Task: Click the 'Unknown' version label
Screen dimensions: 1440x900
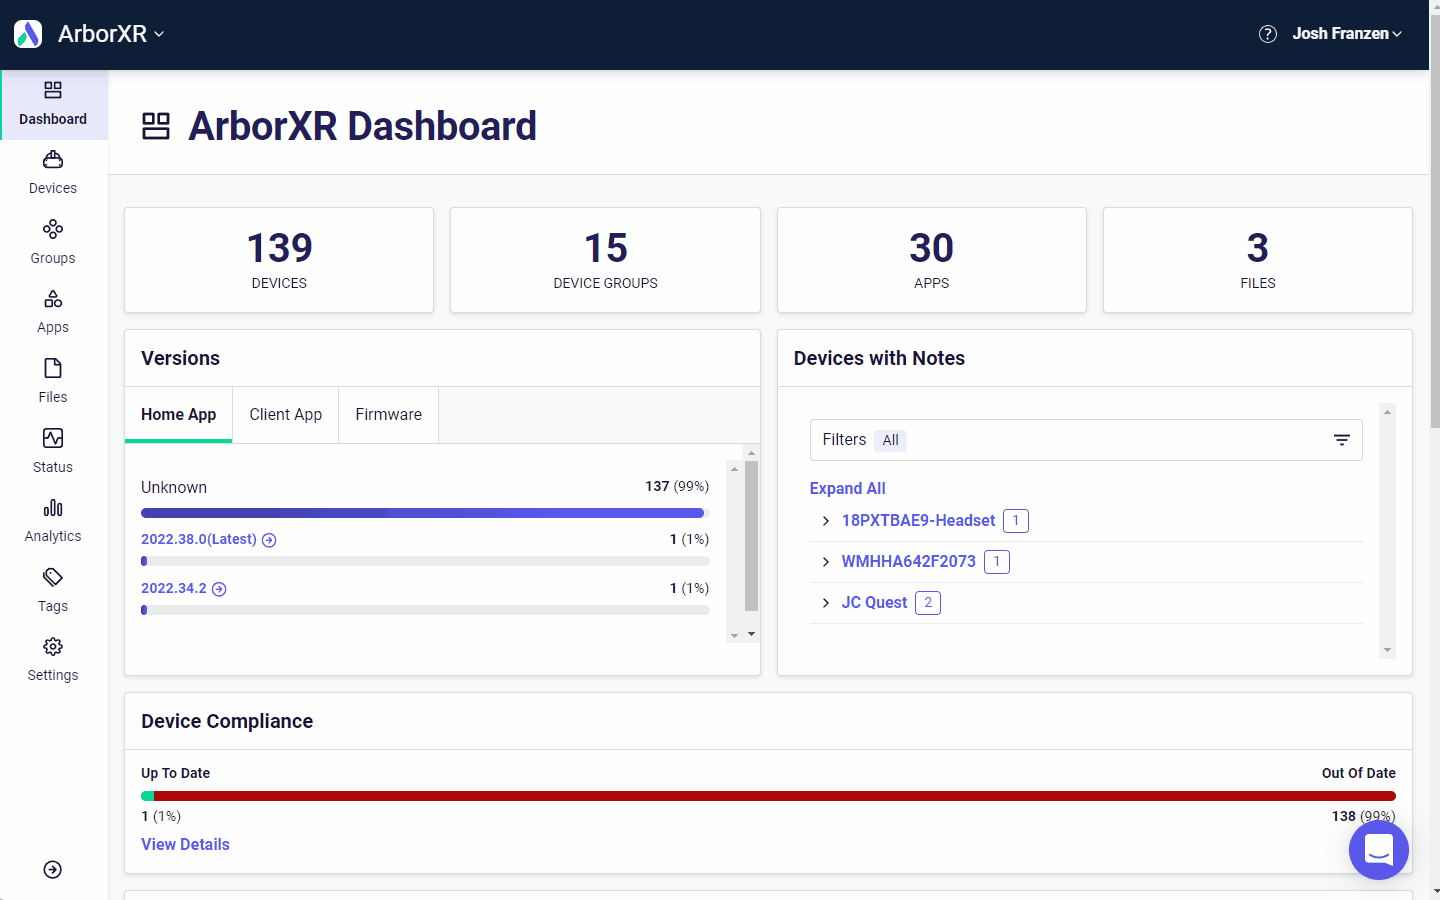Action: (174, 488)
